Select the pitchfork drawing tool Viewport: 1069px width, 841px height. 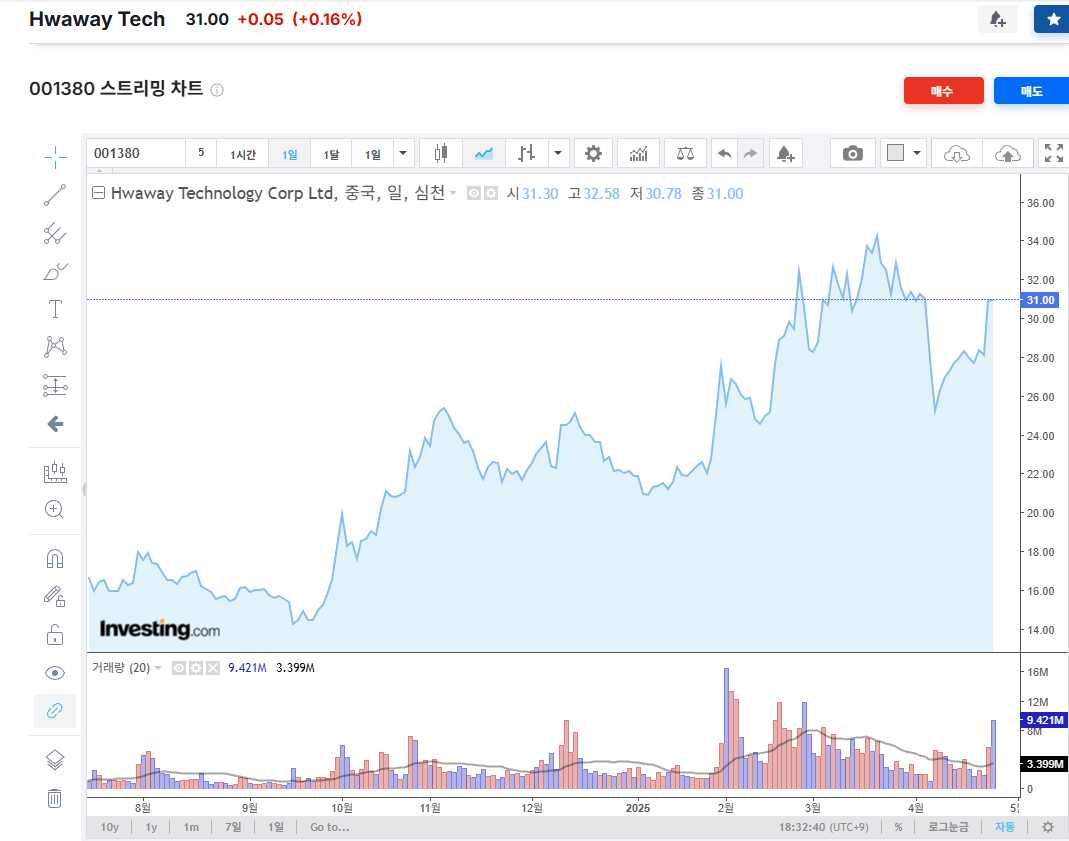55,233
